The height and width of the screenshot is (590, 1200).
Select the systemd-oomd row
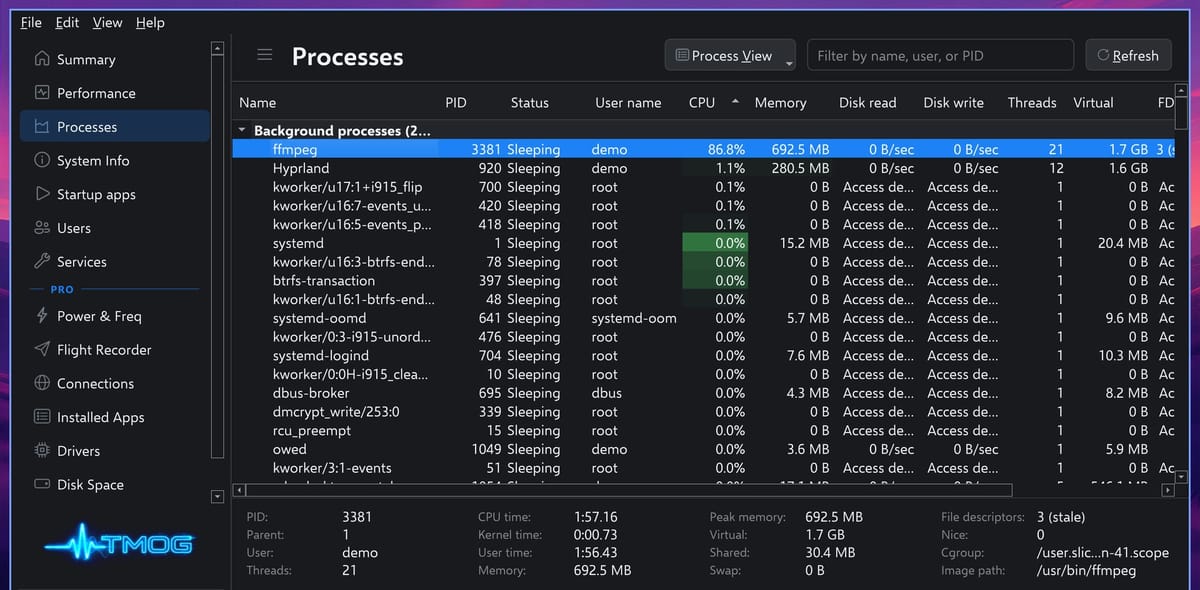click(x=704, y=318)
